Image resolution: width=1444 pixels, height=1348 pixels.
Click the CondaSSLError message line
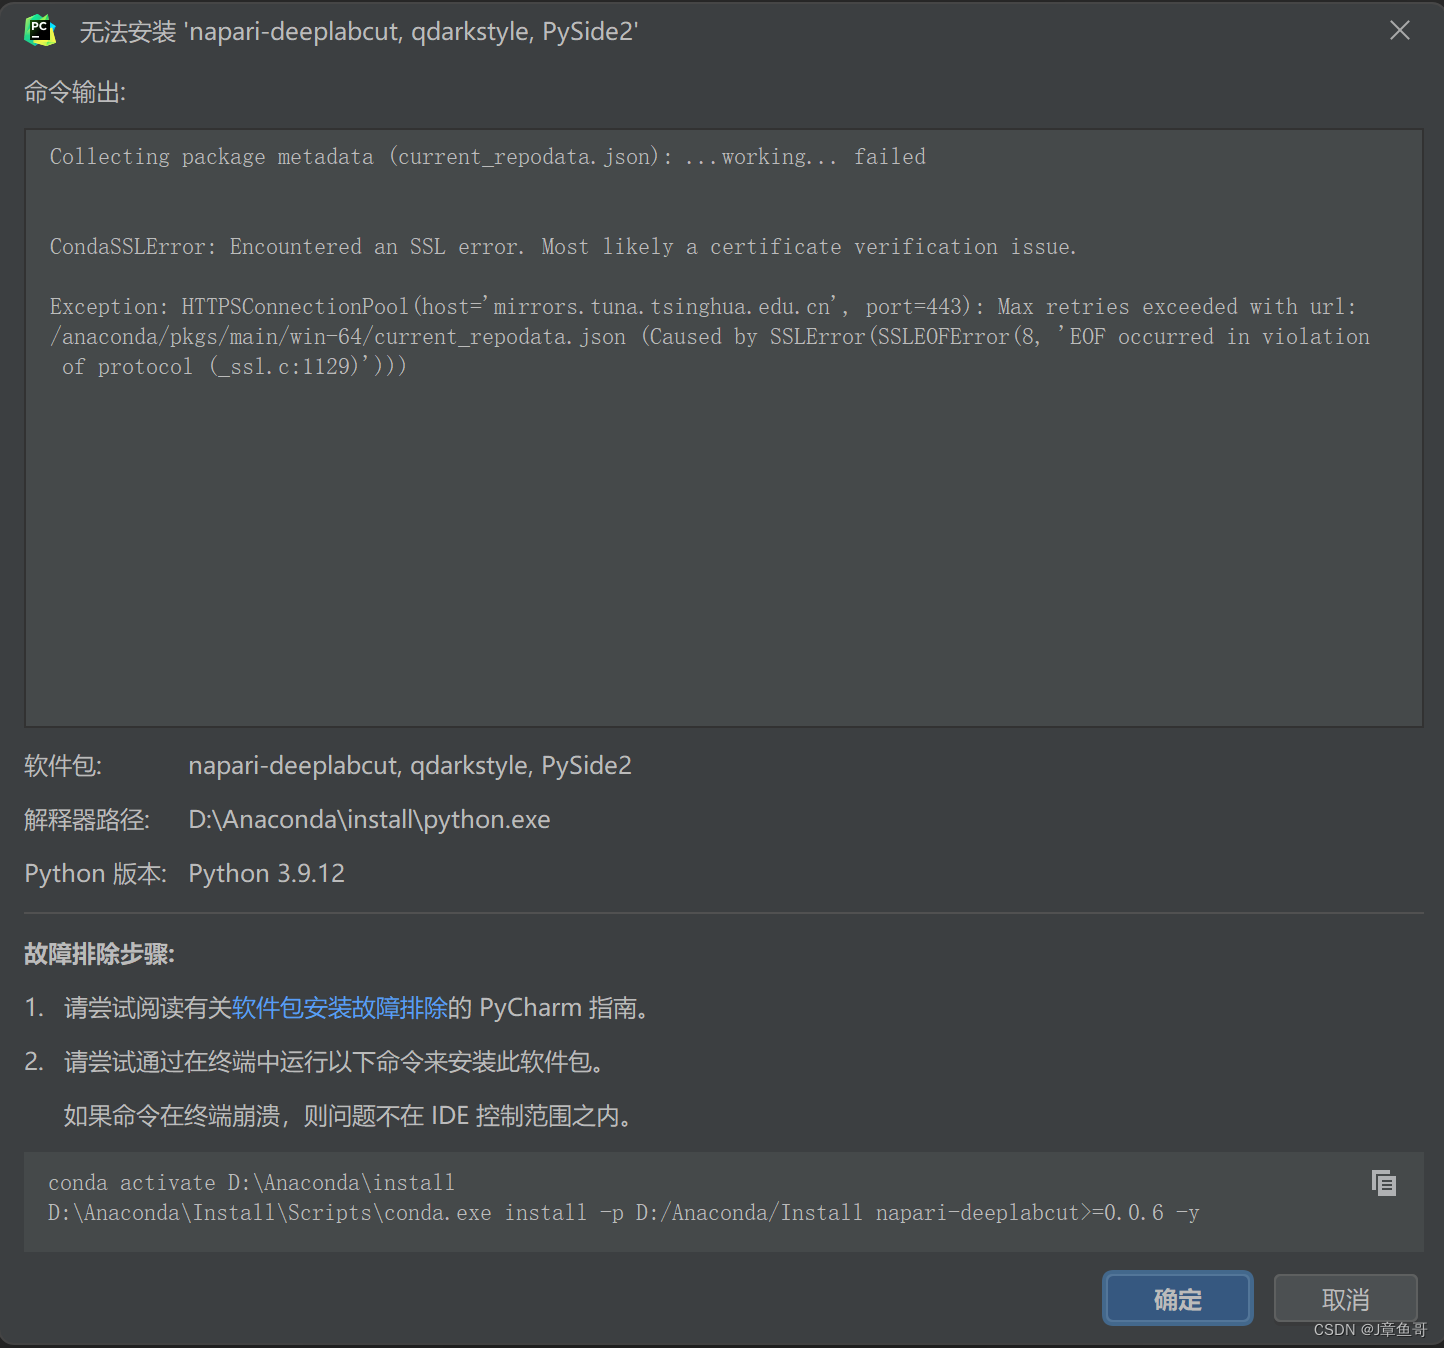(x=563, y=247)
